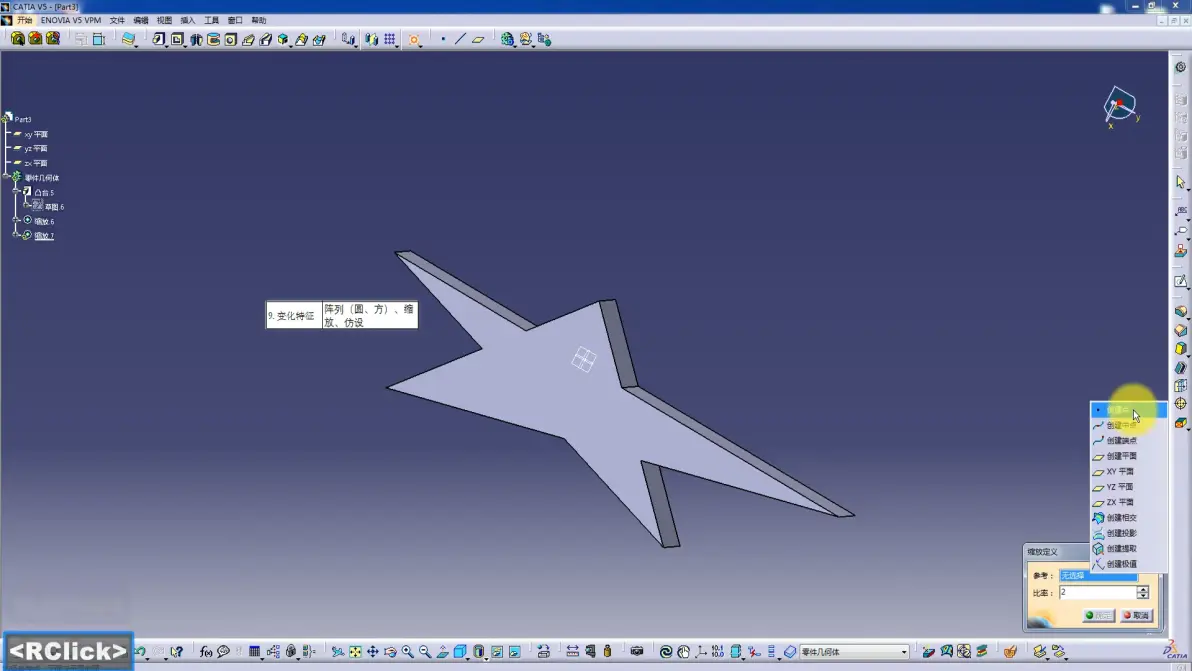Select the Plane creation tool in top toolbar
The height and width of the screenshot is (671, 1192).
[x=478, y=39]
